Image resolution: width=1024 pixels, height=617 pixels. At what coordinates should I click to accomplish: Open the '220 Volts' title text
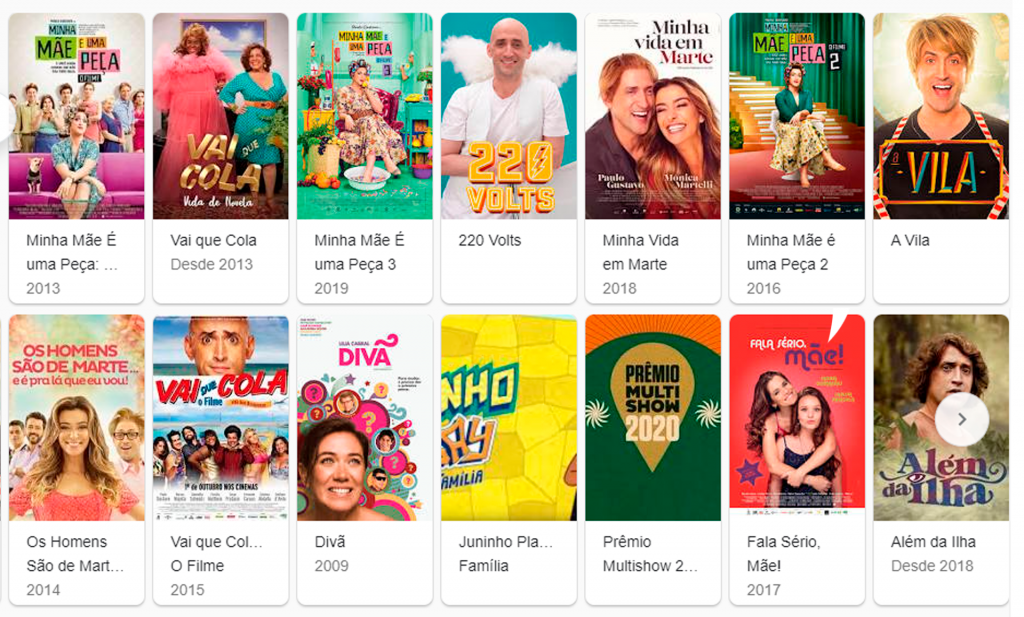tap(490, 240)
